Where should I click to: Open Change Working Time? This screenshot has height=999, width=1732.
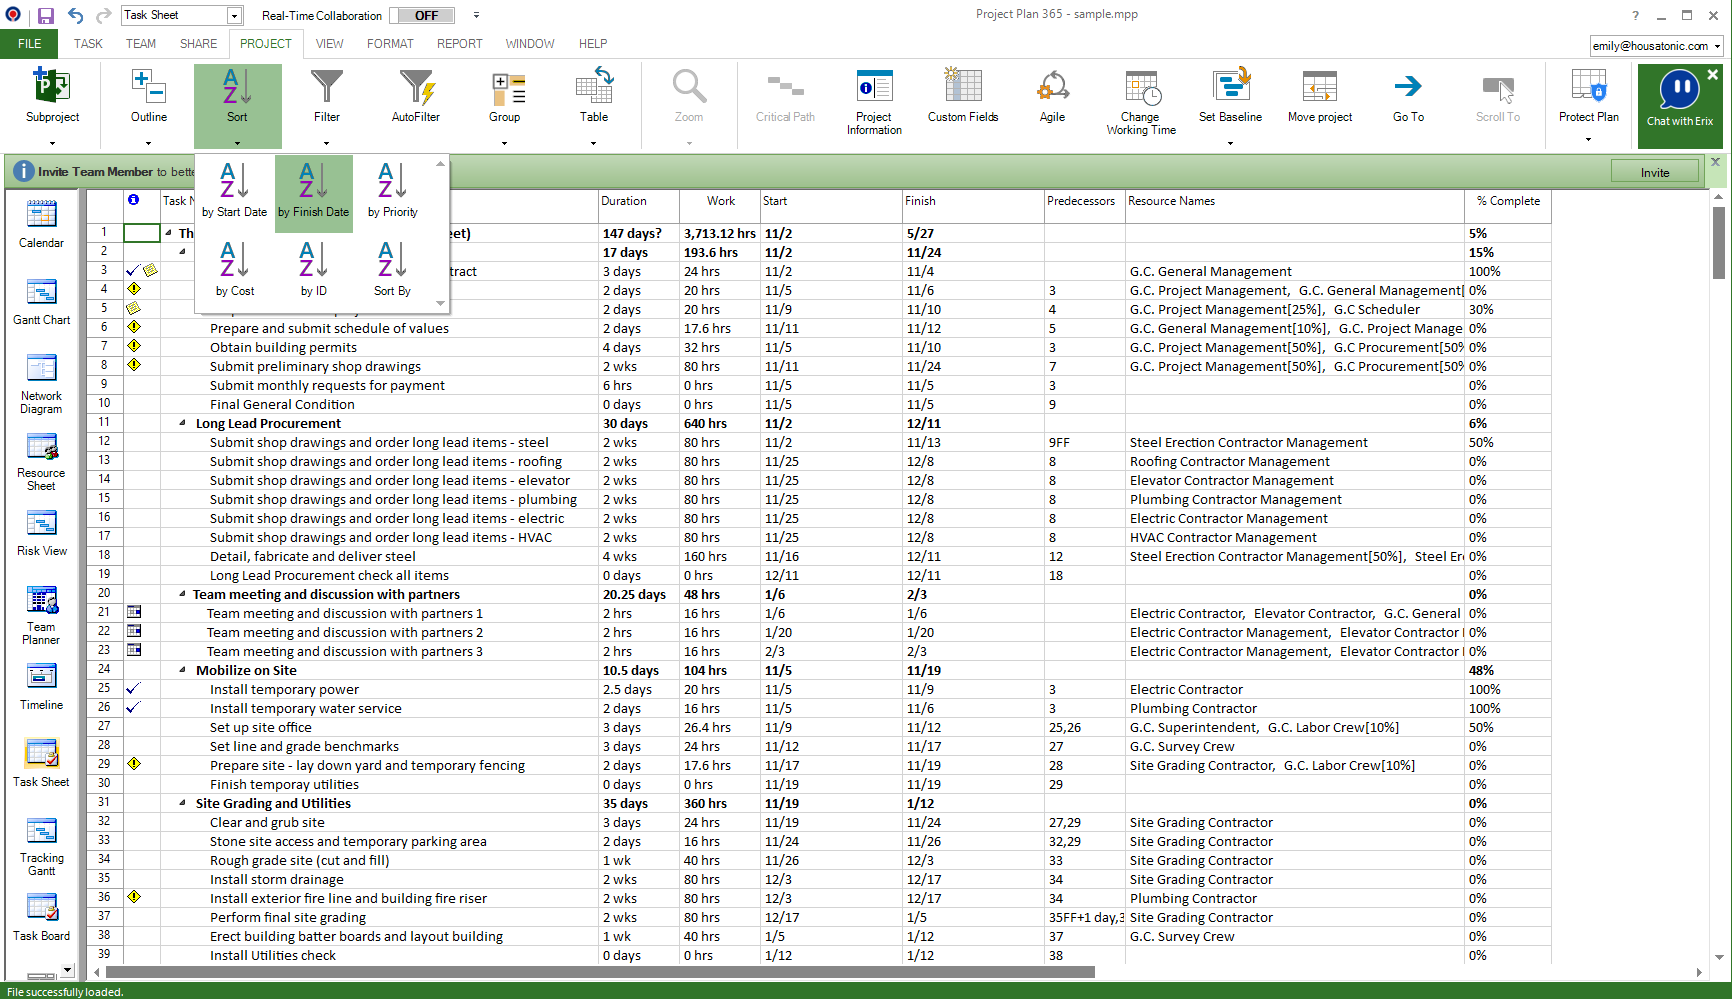[x=1140, y=95]
